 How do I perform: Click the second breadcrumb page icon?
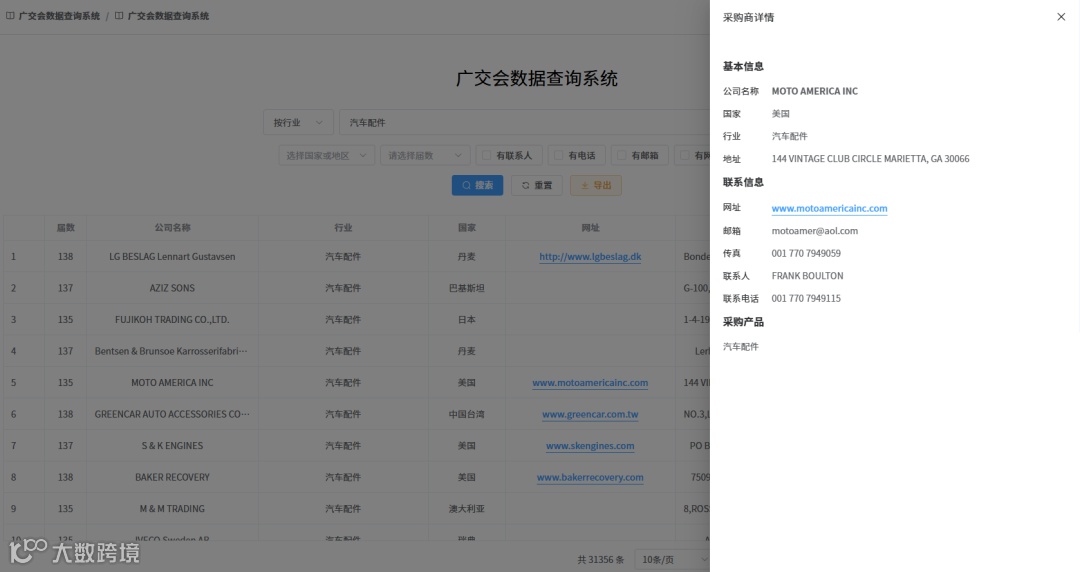pyautogui.click(x=119, y=15)
